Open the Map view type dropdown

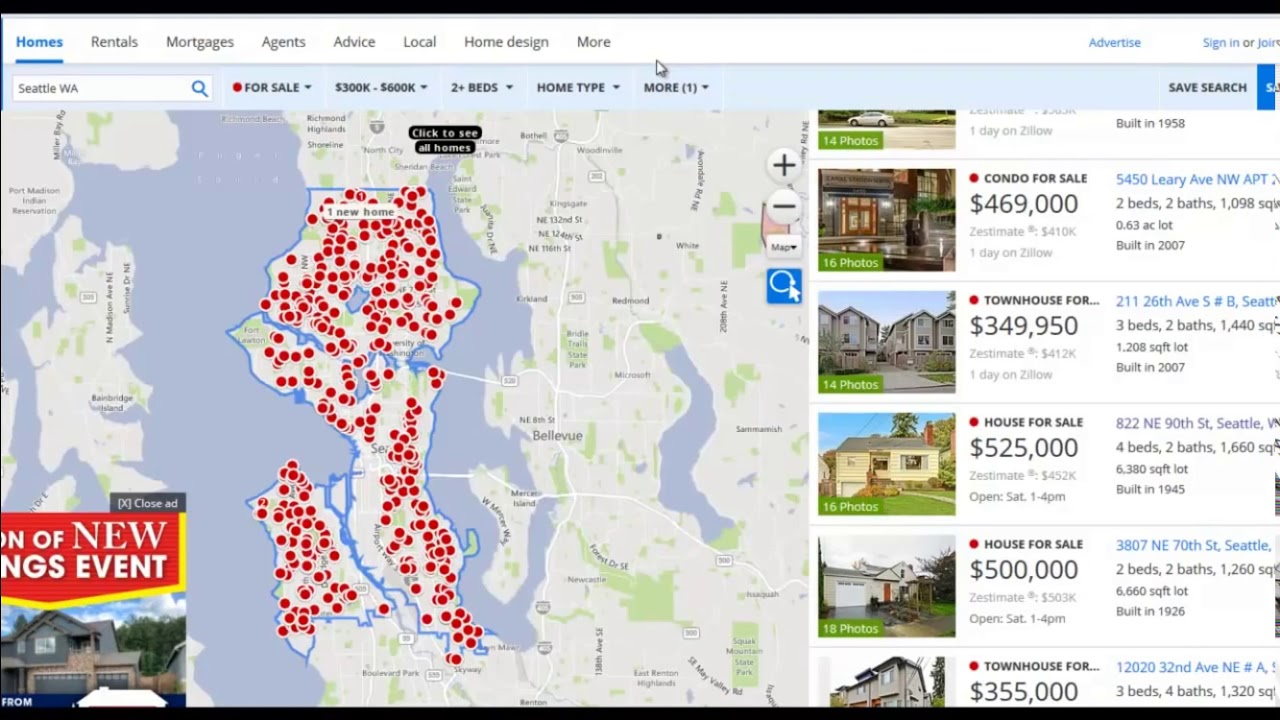(784, 247)
